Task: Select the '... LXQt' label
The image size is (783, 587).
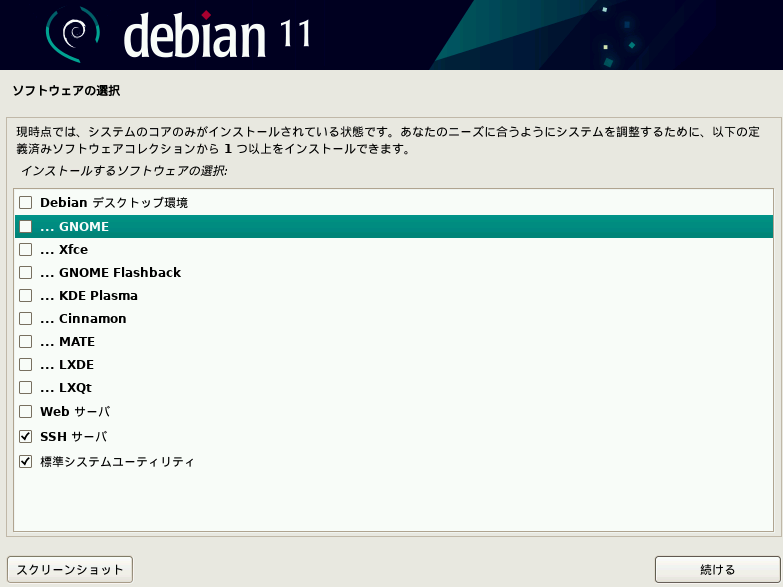Action: [x=66, y=388]
